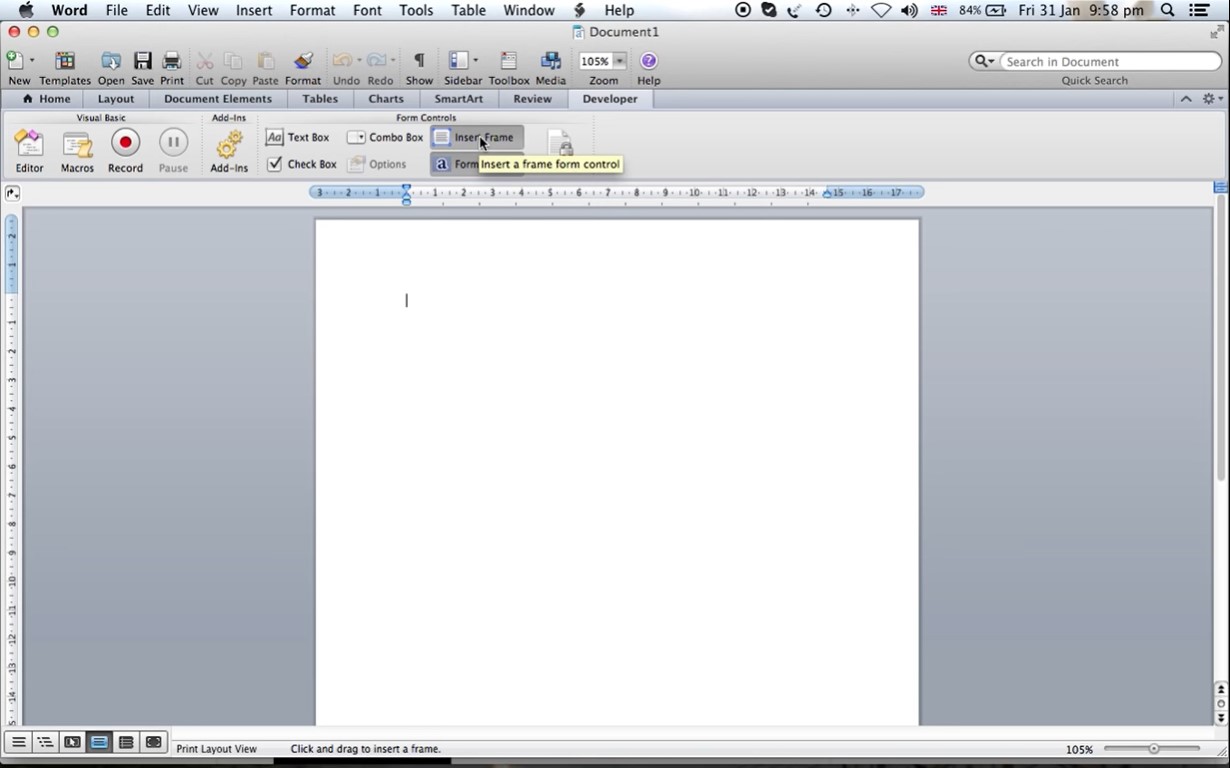Open the Tools menu

coord(415,11)
